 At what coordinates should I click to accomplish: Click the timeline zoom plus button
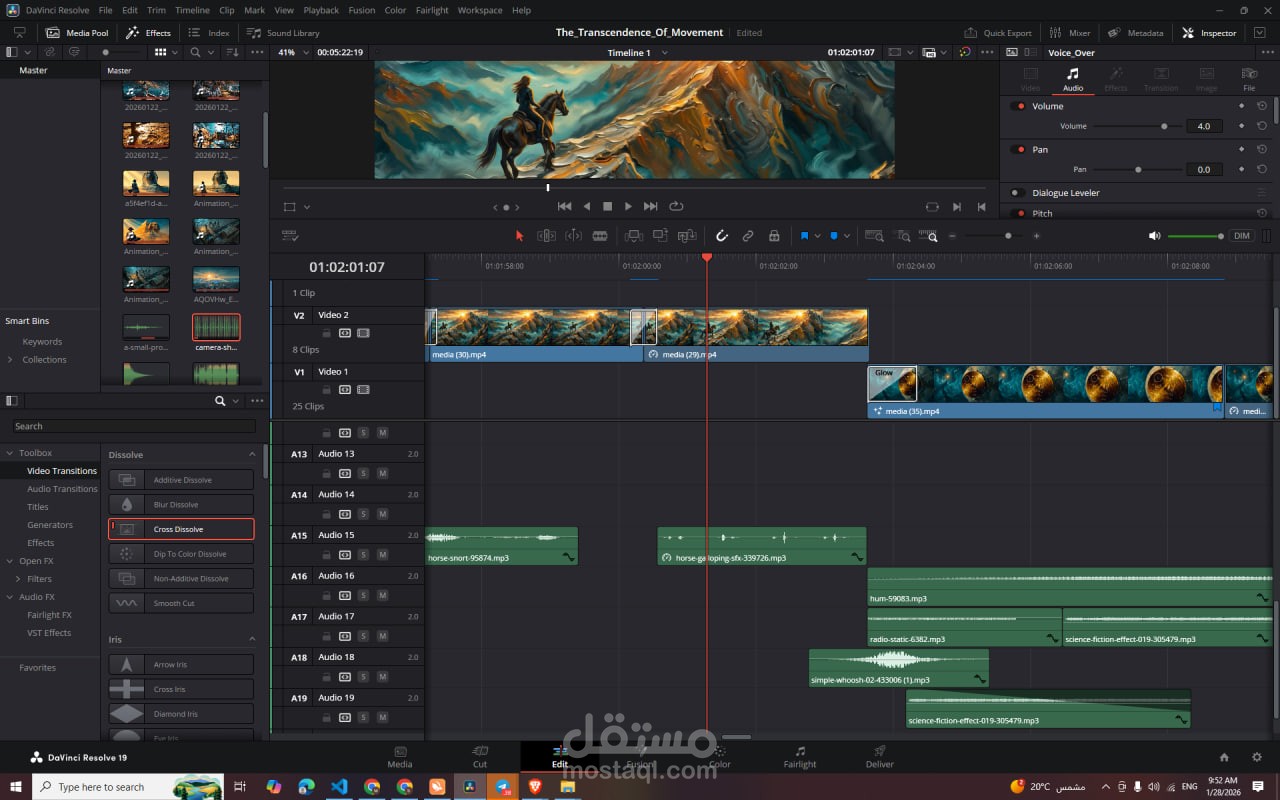coord(1036,236)
